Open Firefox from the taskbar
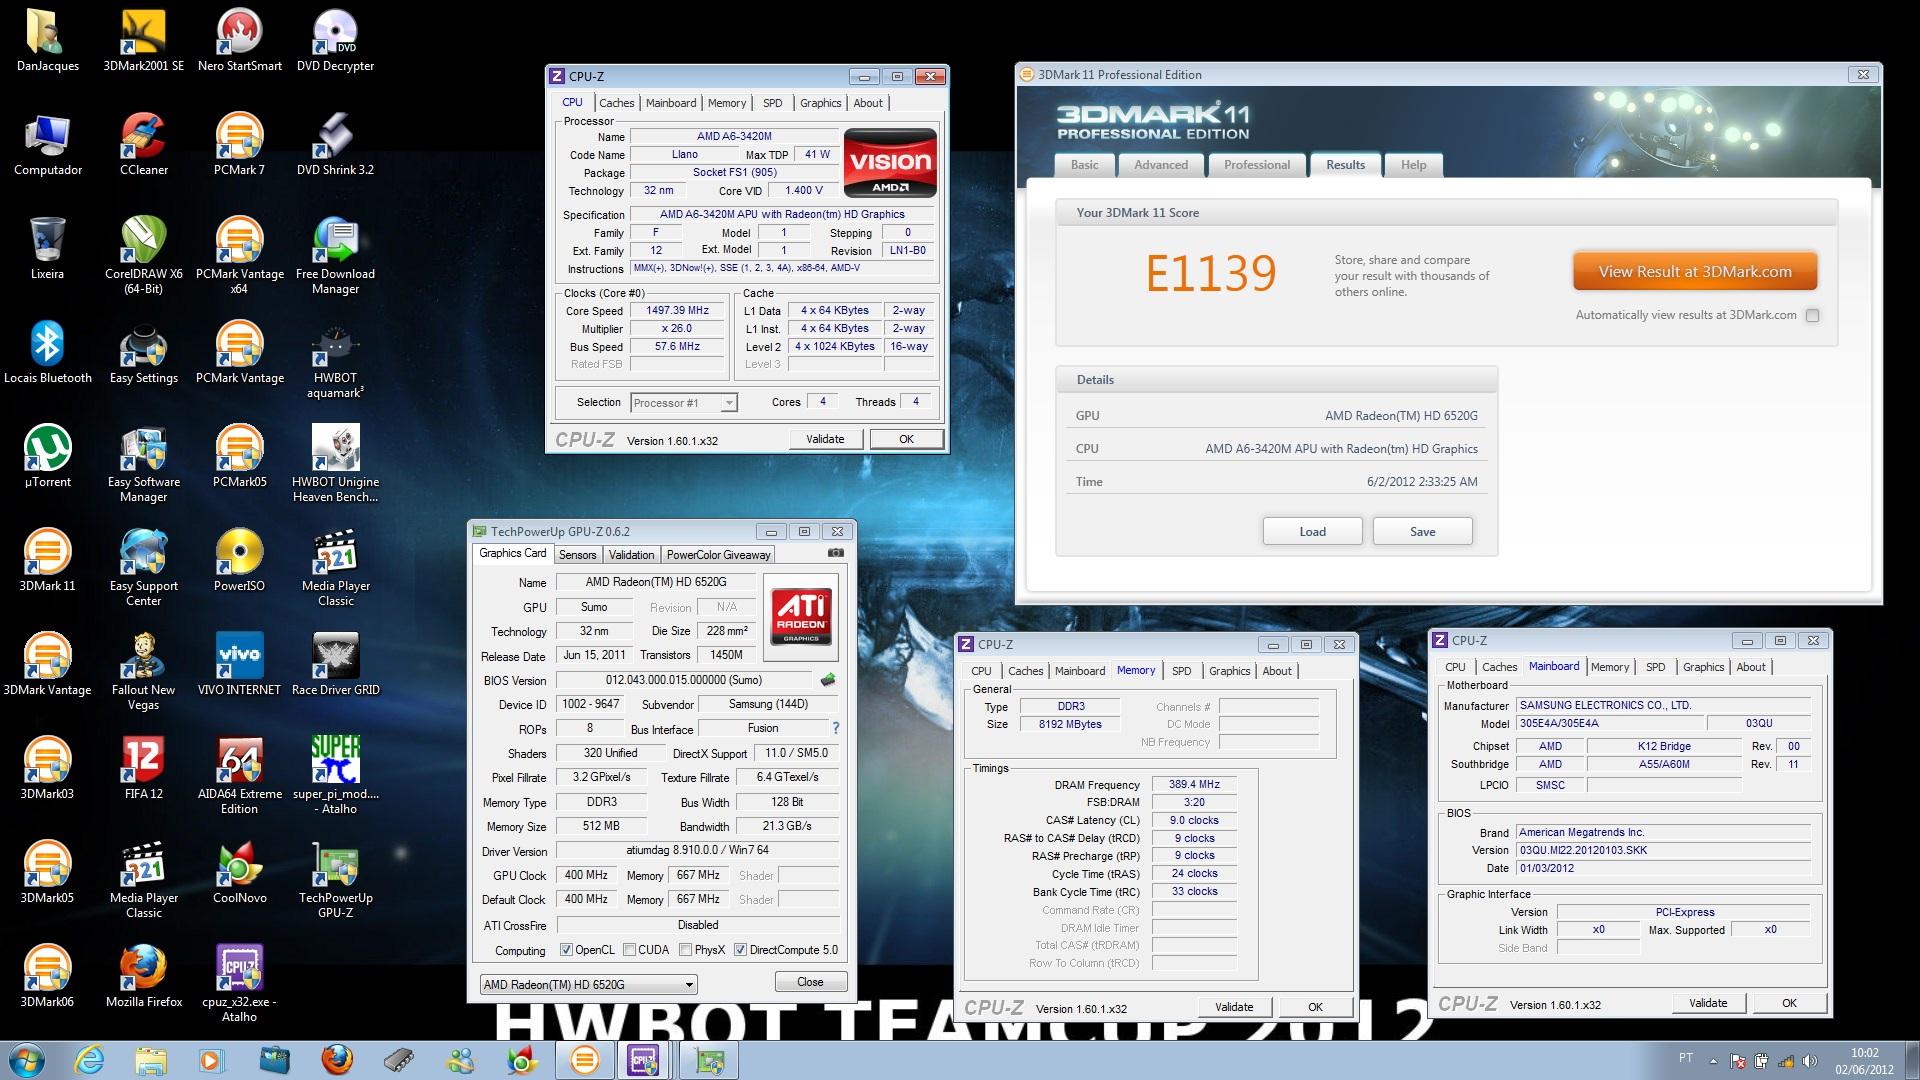 [337, 1060]
